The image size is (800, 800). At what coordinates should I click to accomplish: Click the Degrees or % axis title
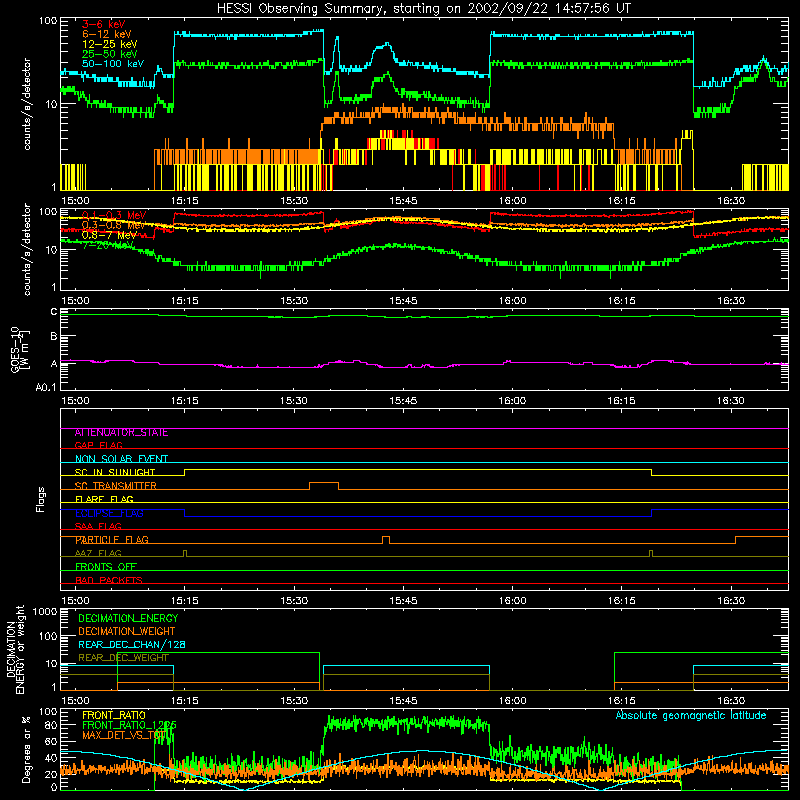coord(26,749)
